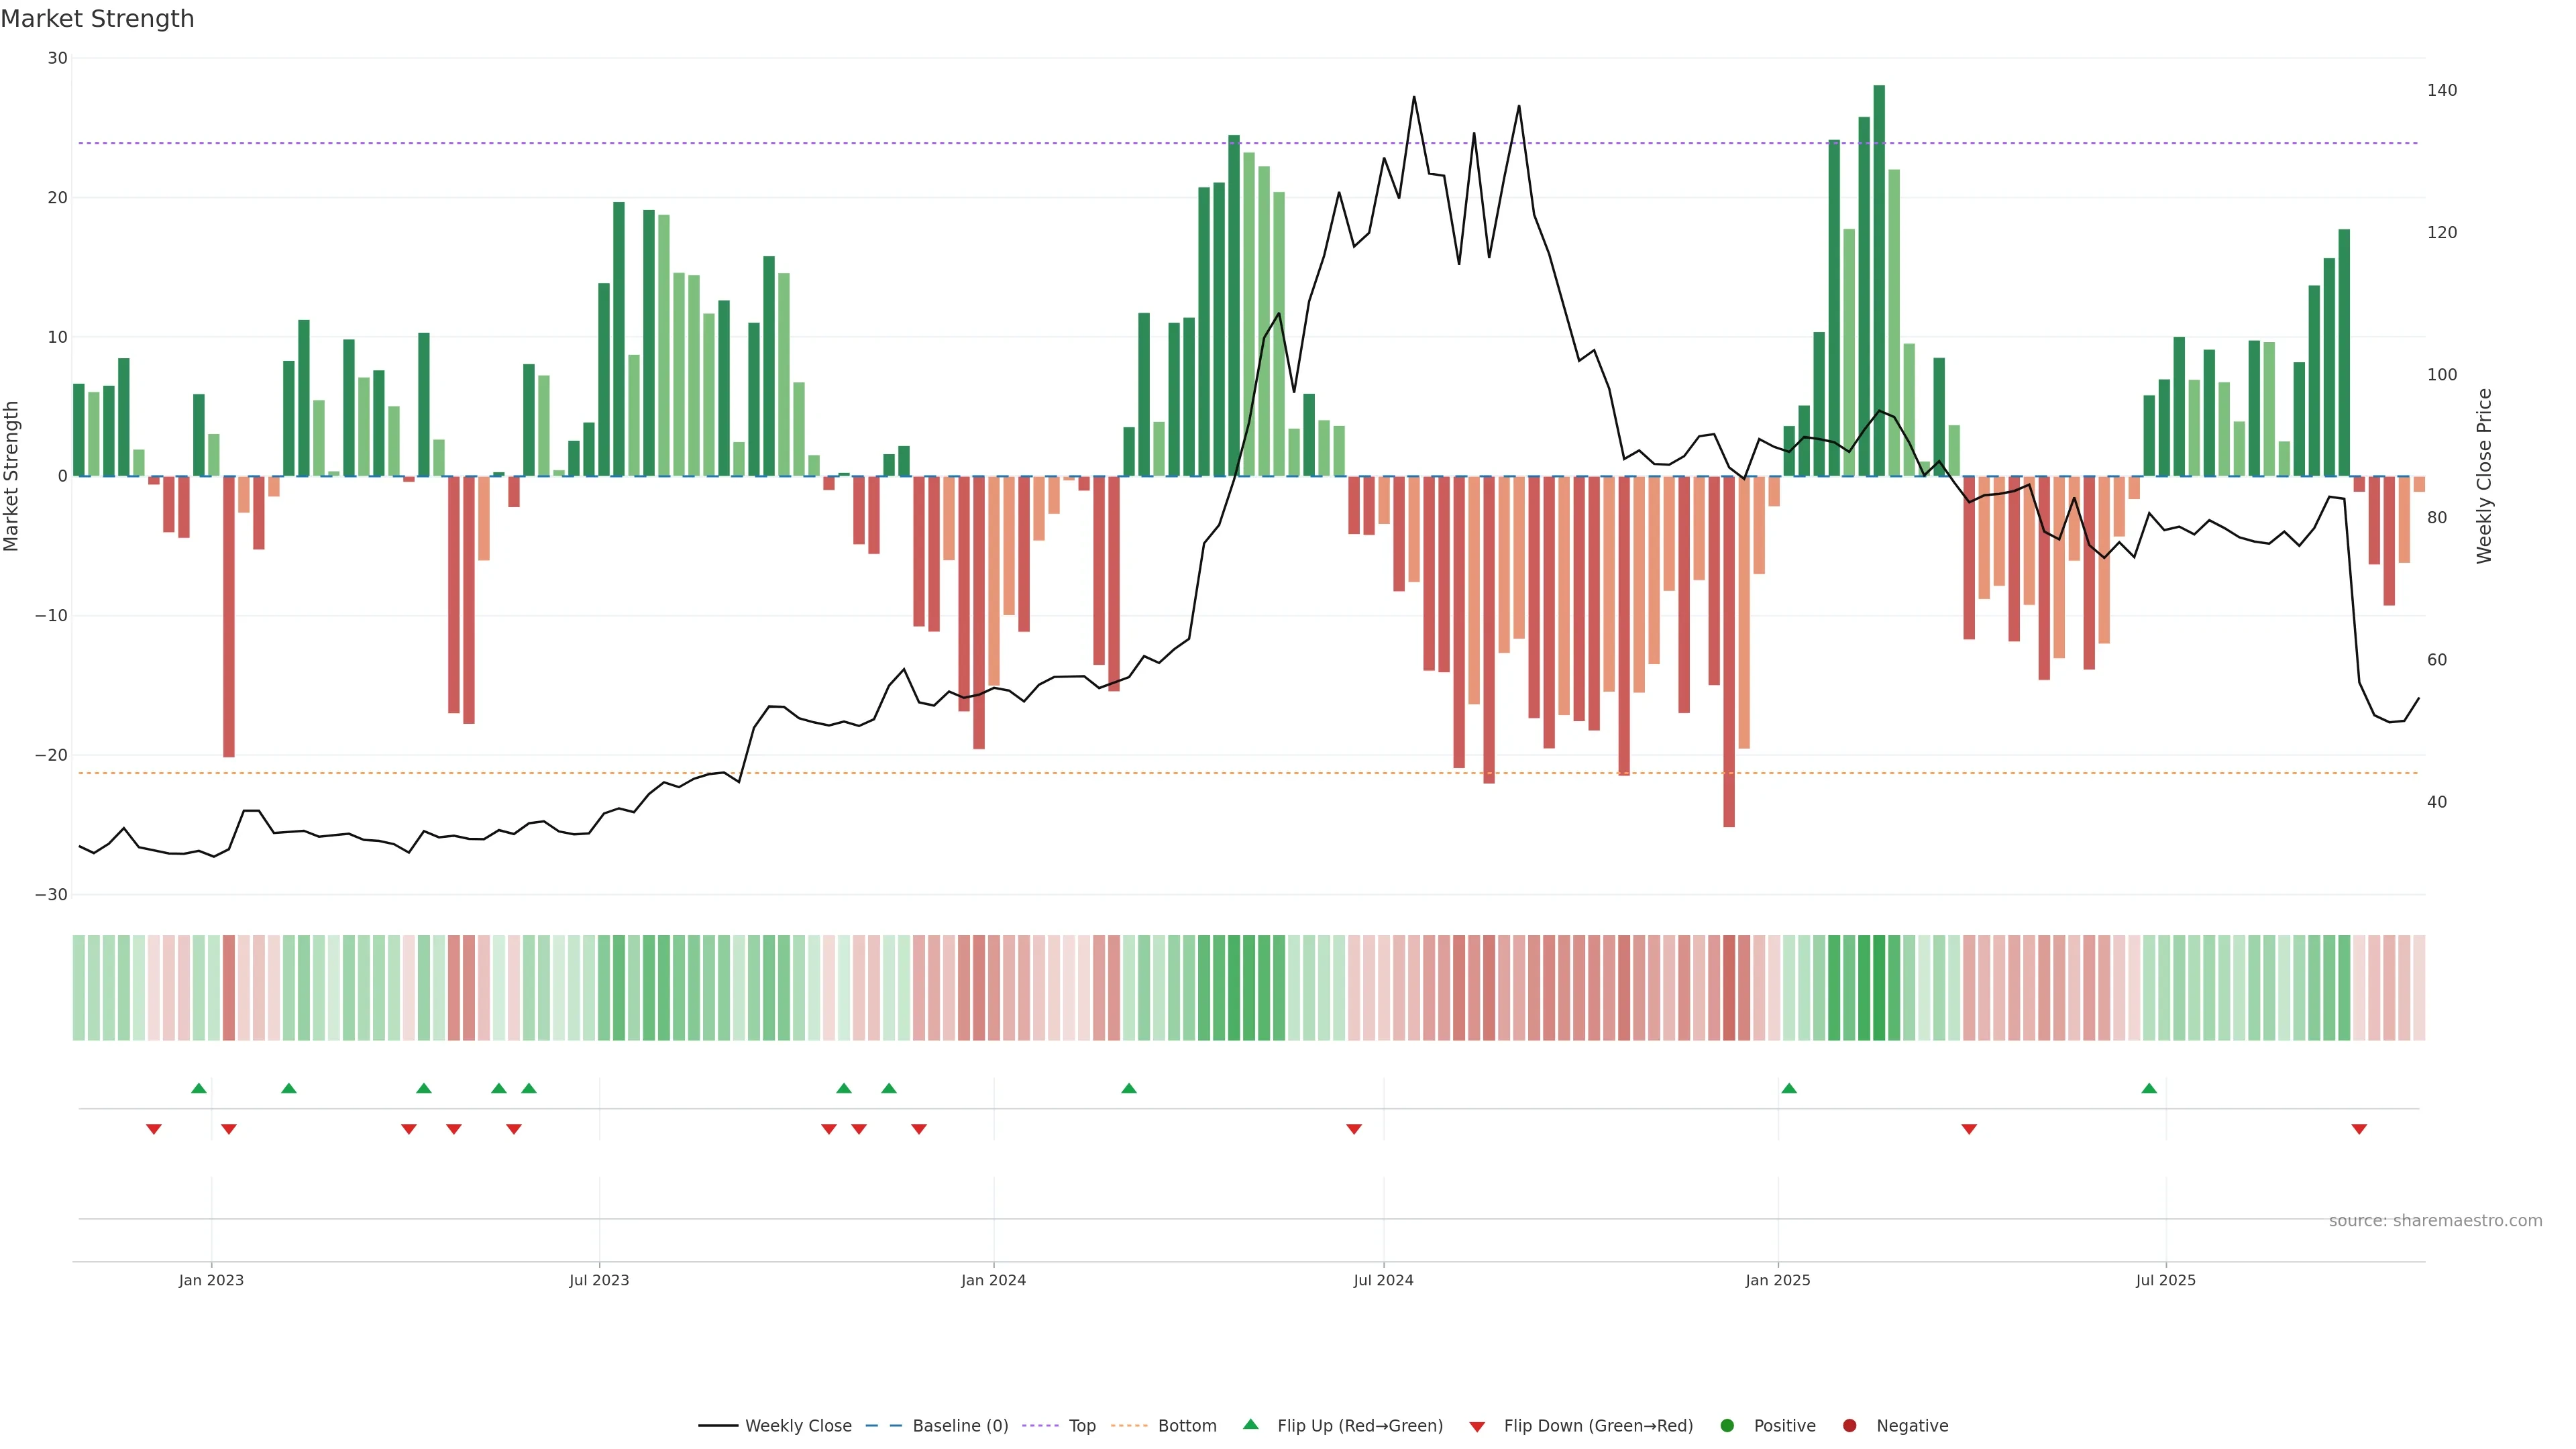The width and height of the screenshot is (2576, 1449).
Task: Click flip-up marker before Jul 2025
Action: tap(2149, 1088)
